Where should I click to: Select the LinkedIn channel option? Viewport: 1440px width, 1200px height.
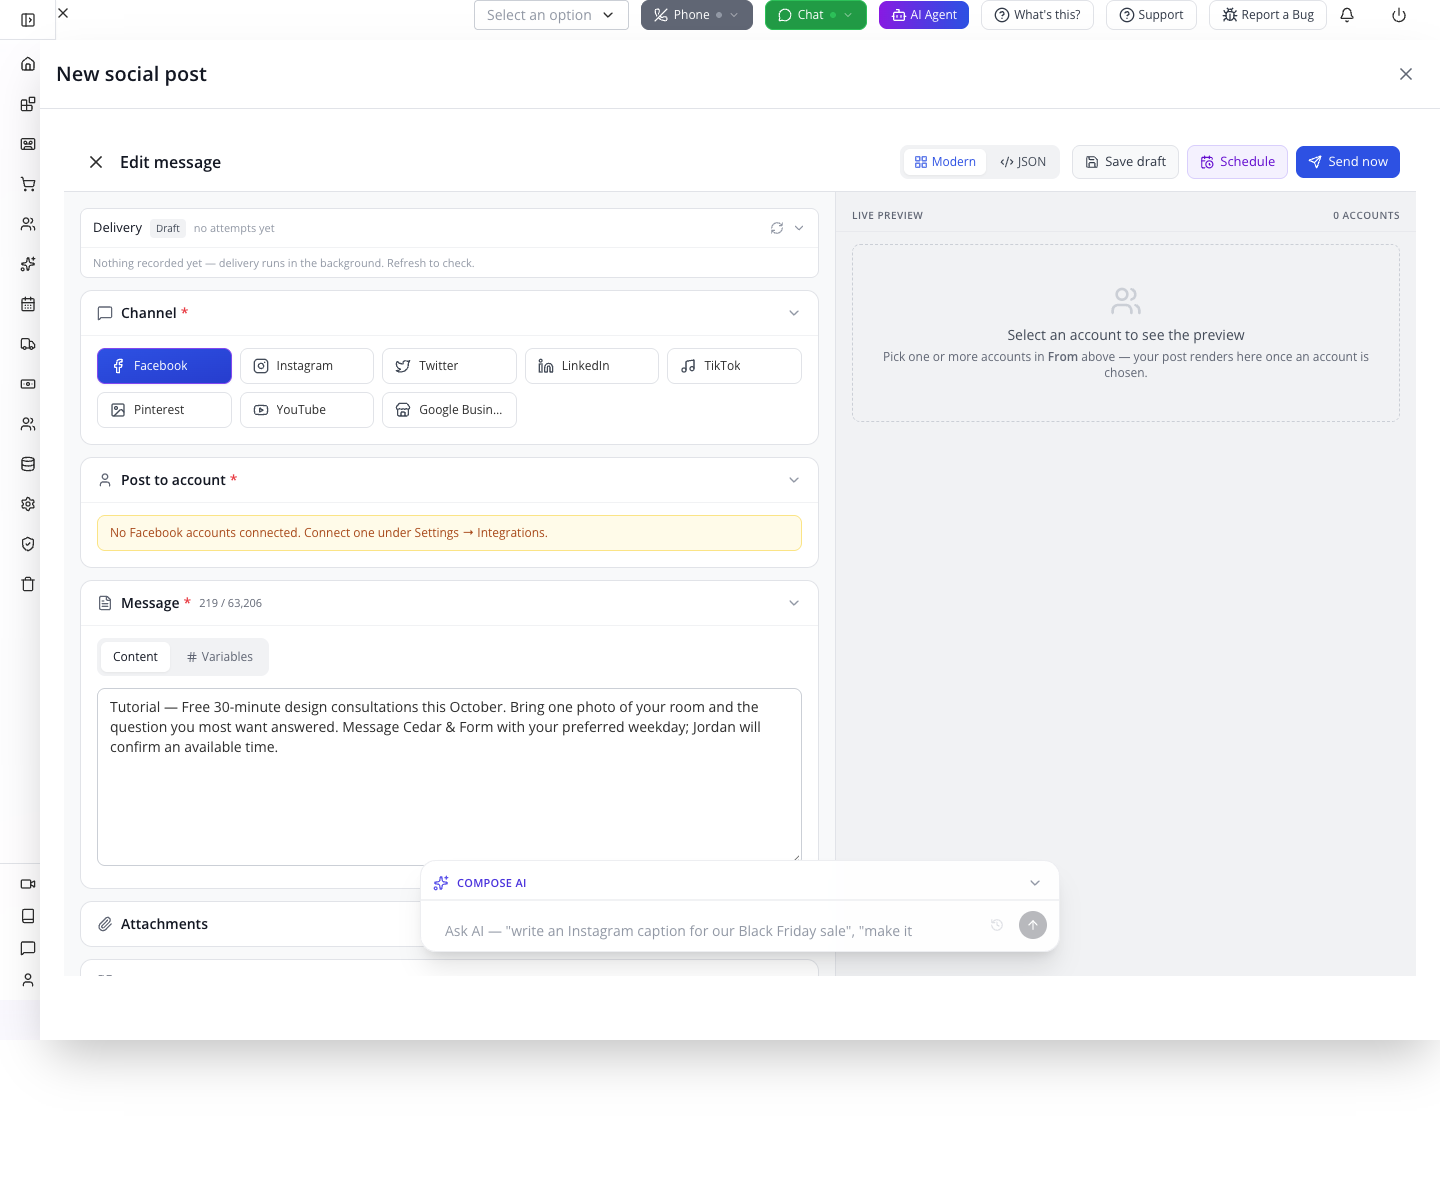tap(592, 366)
